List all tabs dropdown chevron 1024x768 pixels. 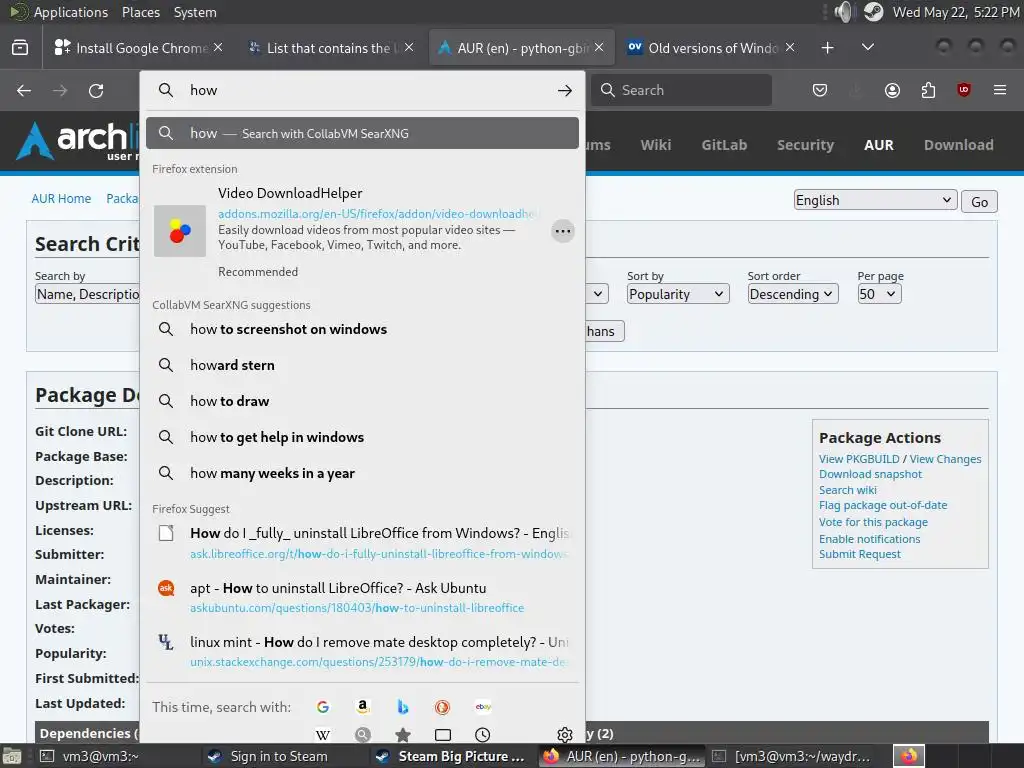[868, 47]
